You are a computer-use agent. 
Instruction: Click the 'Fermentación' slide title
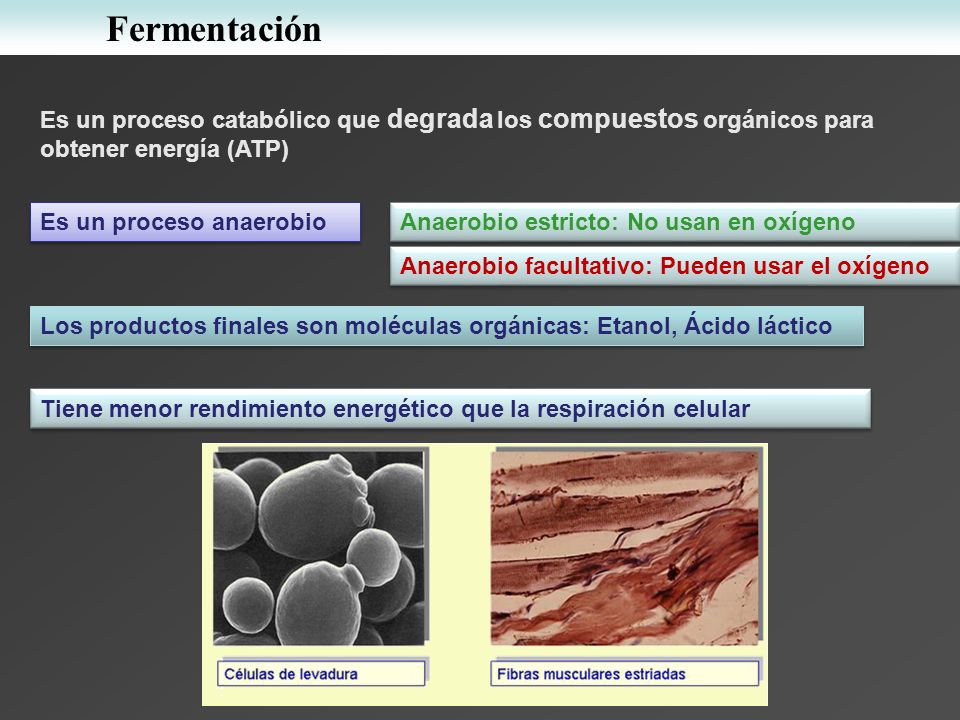[214, 29]
